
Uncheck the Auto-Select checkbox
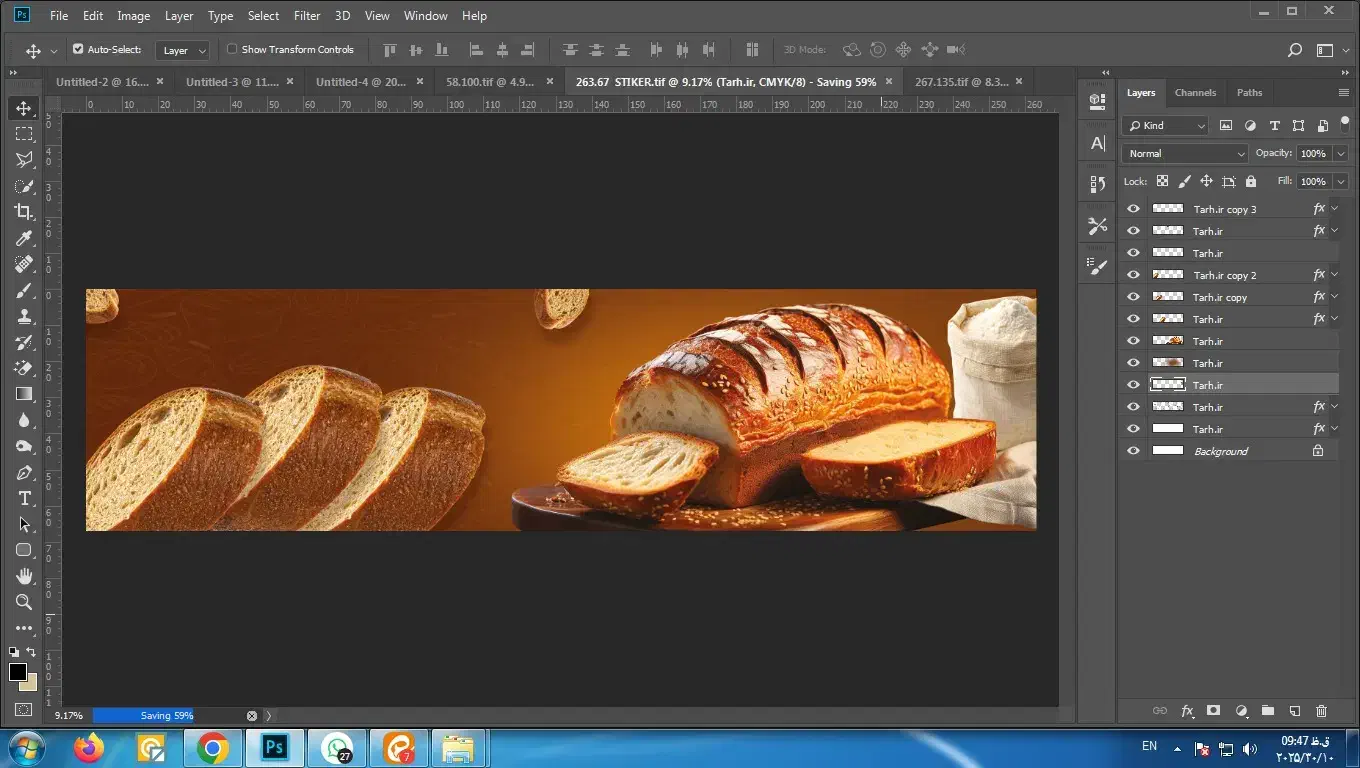(x=78, y=49)
